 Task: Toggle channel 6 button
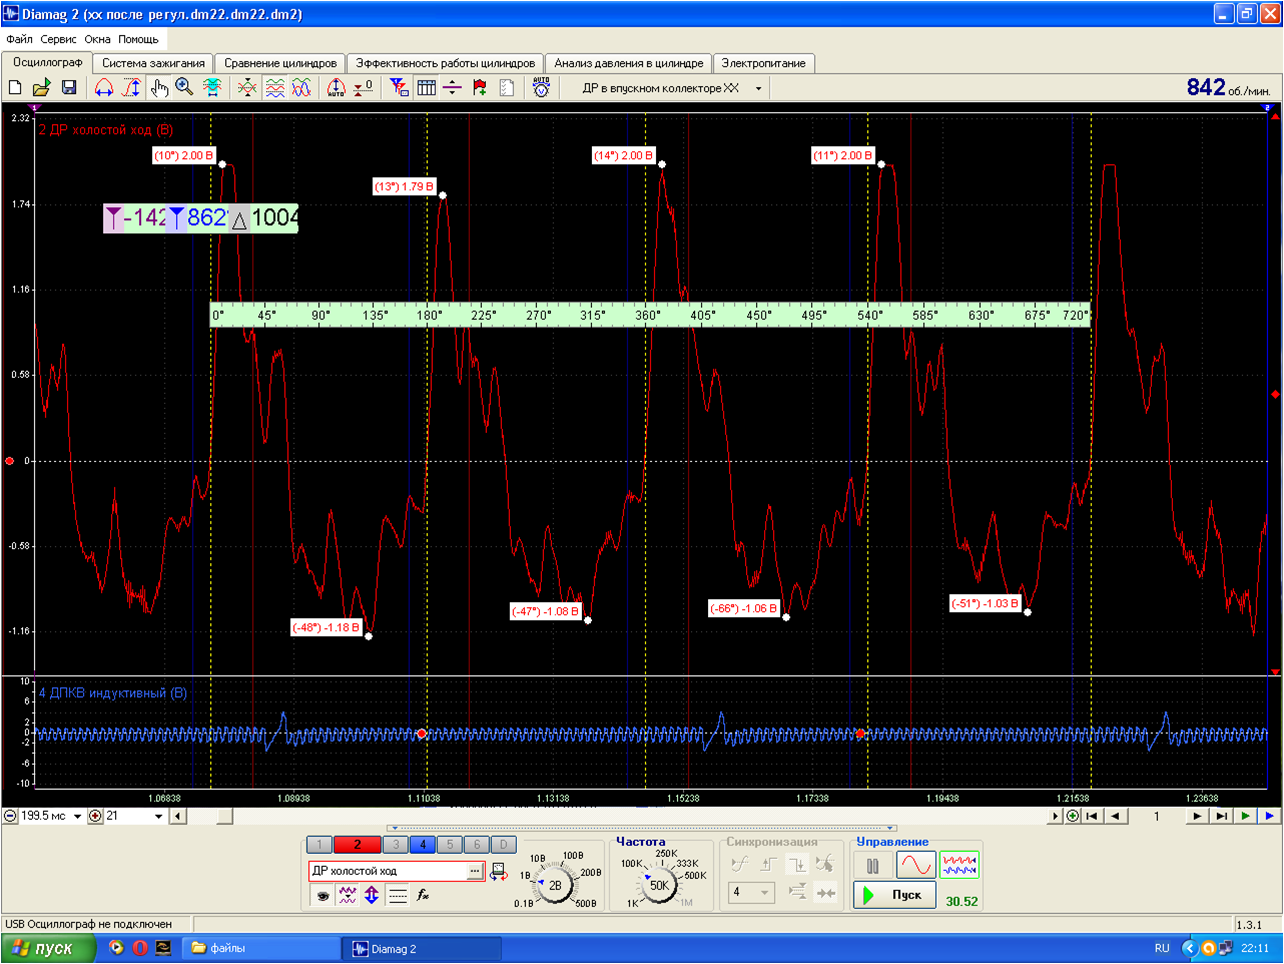[477, 845]
